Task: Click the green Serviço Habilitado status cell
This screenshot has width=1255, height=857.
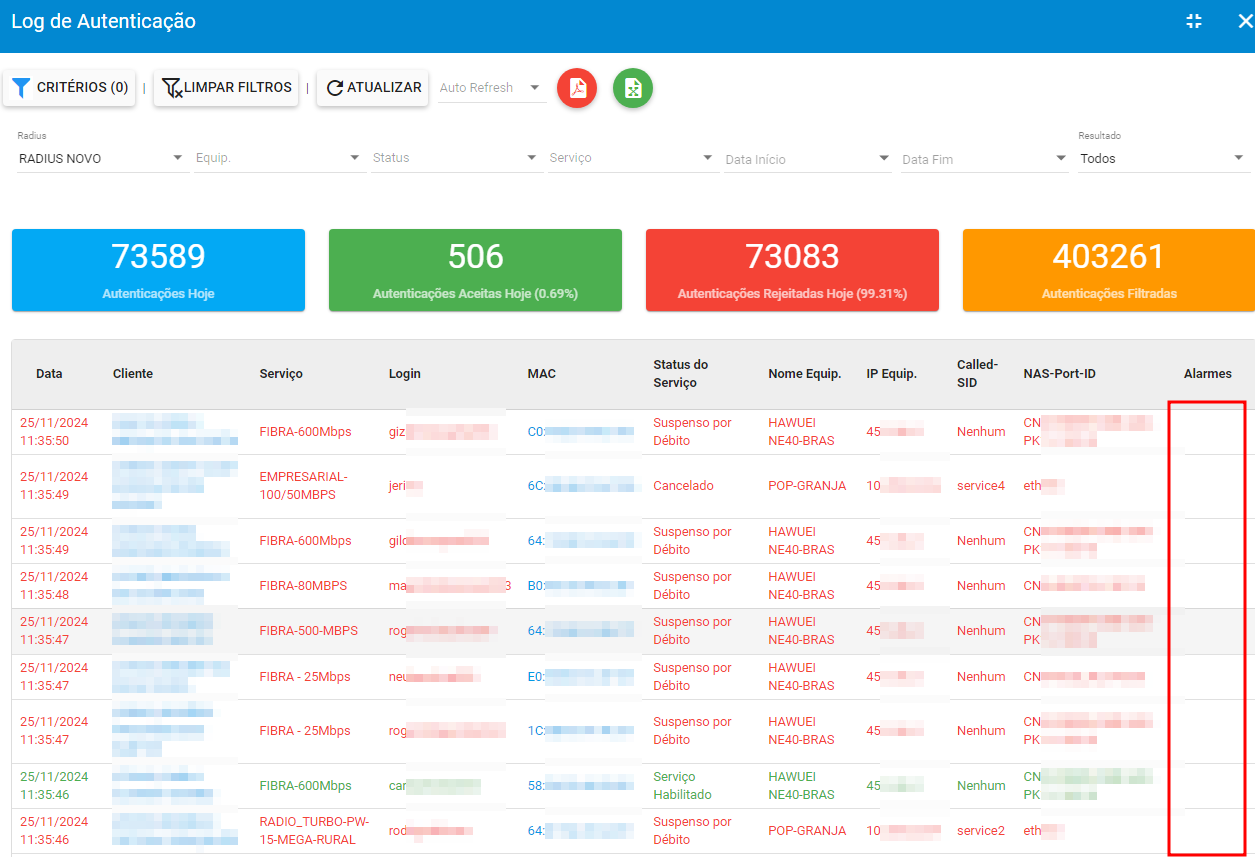Action: tap(683, 786)
